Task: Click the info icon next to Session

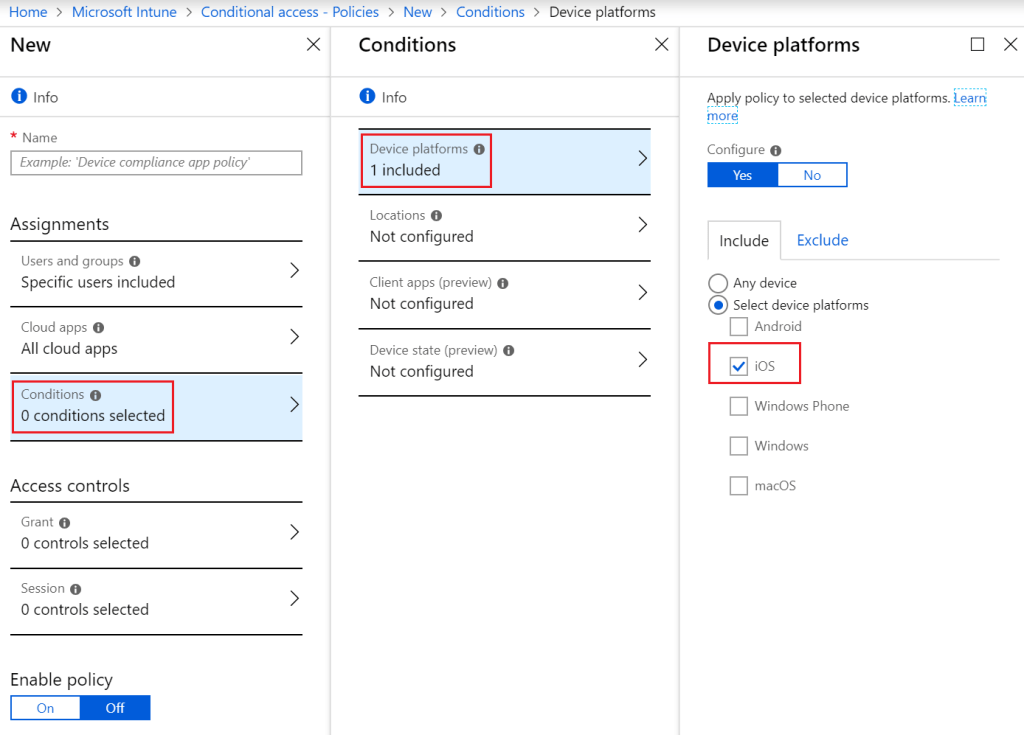Action: [x=75, y=589]
